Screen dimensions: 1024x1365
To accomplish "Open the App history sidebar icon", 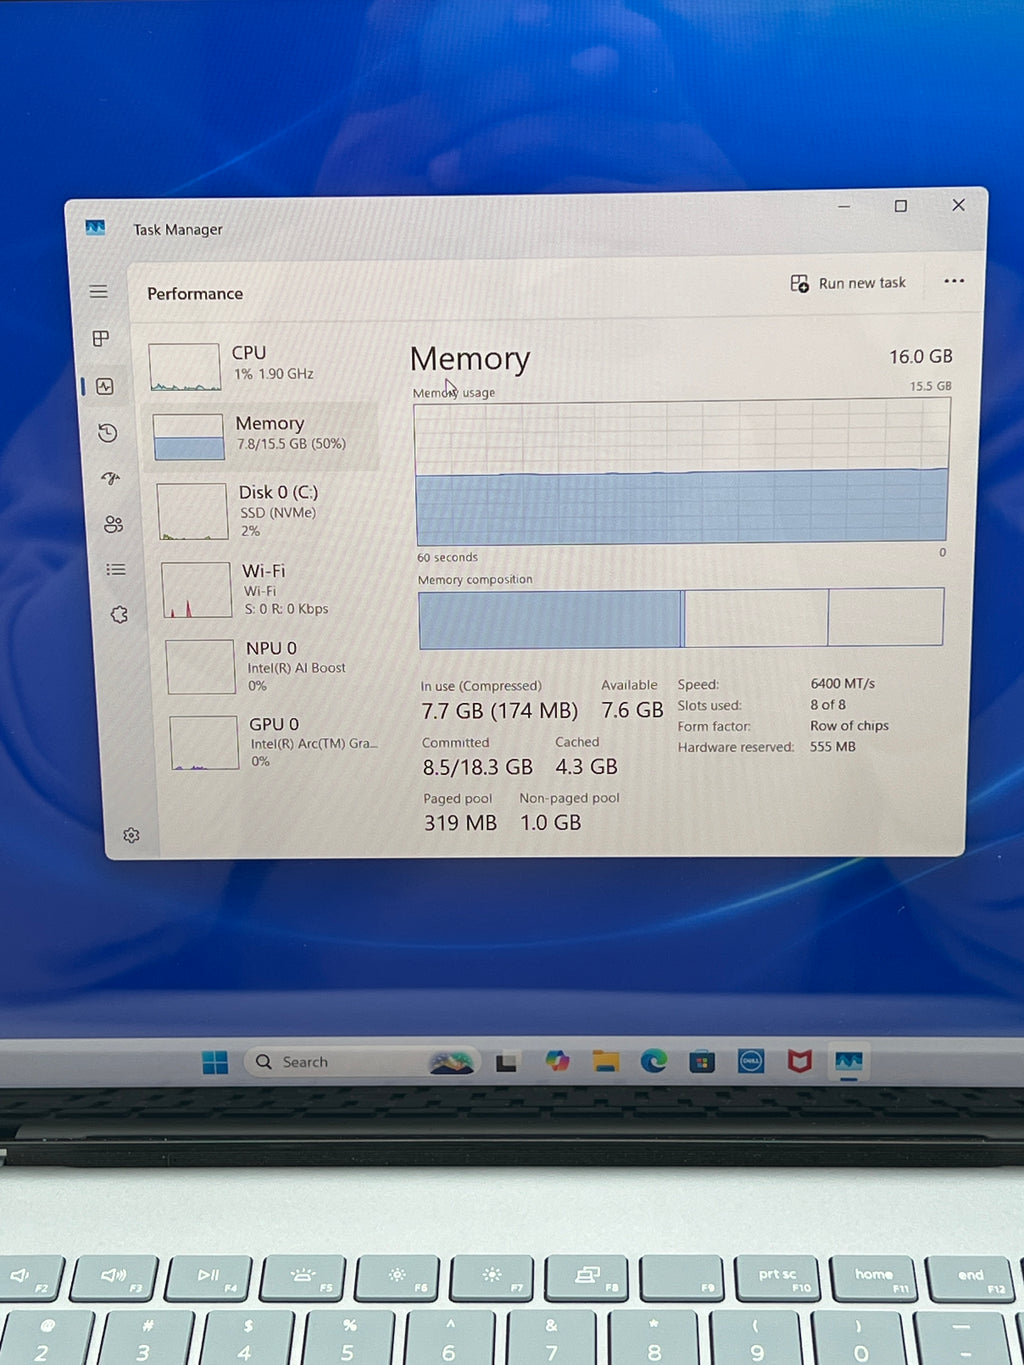I will click(x=108, y=433).
